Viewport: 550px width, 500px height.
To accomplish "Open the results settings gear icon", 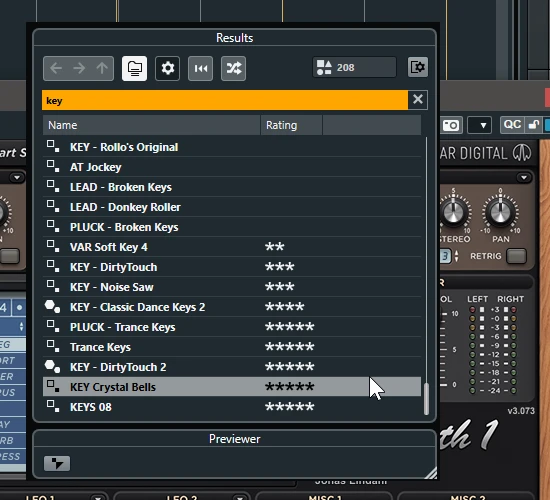I will click(167, 68).
